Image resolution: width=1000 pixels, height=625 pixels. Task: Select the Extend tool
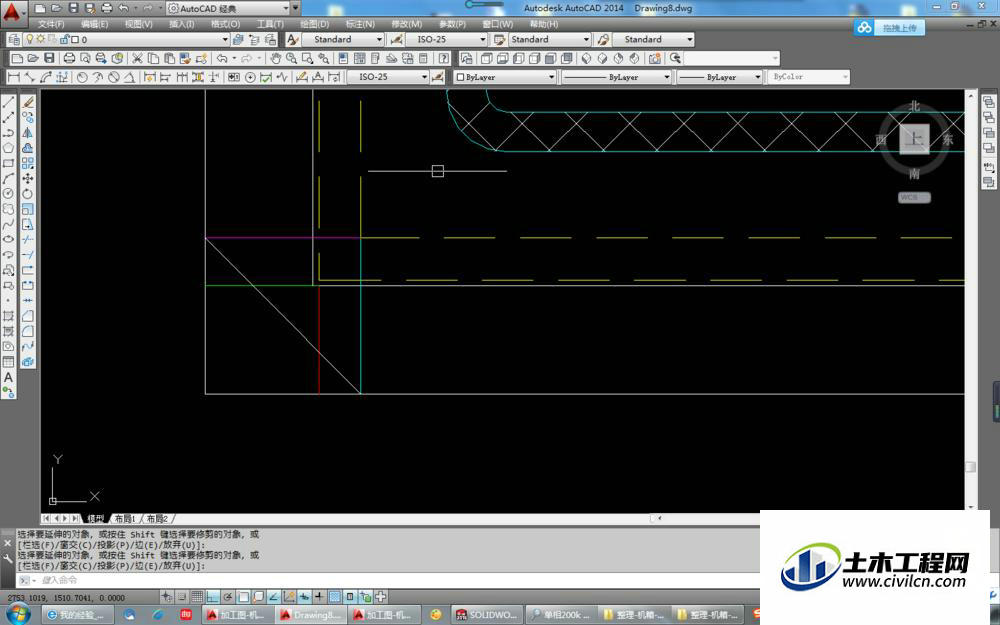pos(28,254)
